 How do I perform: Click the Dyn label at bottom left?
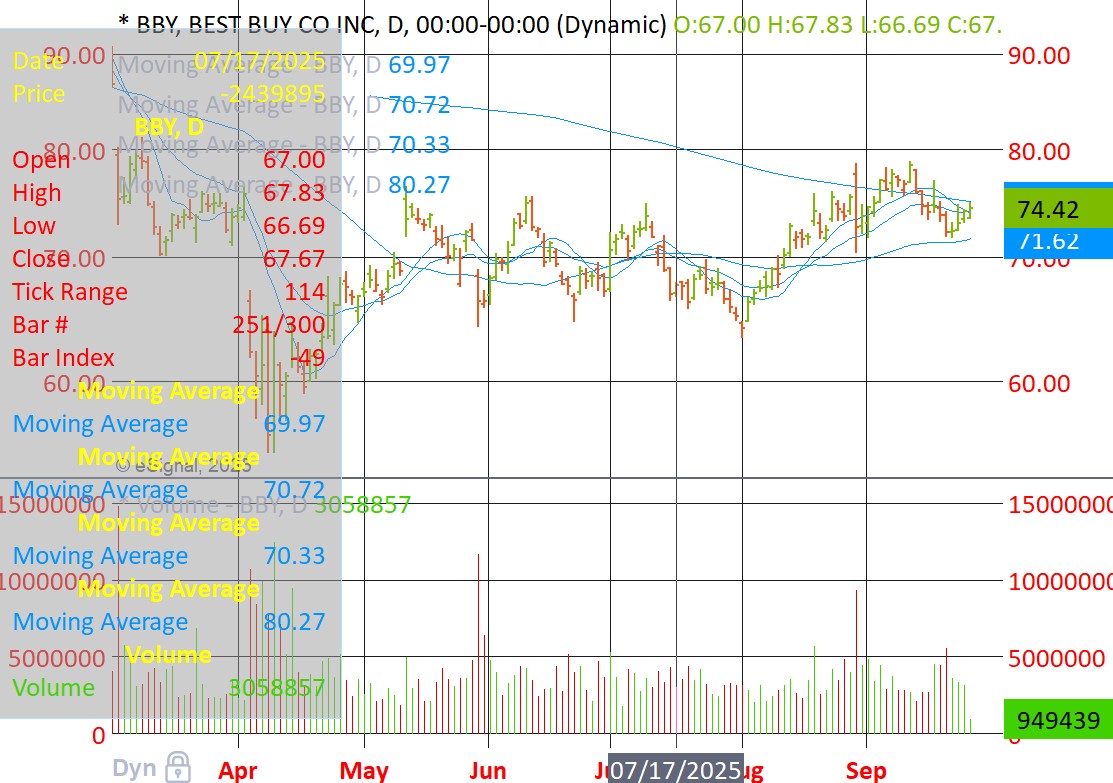134,768
